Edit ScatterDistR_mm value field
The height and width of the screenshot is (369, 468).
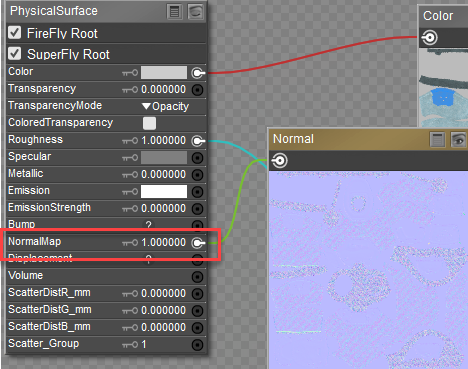163,293
